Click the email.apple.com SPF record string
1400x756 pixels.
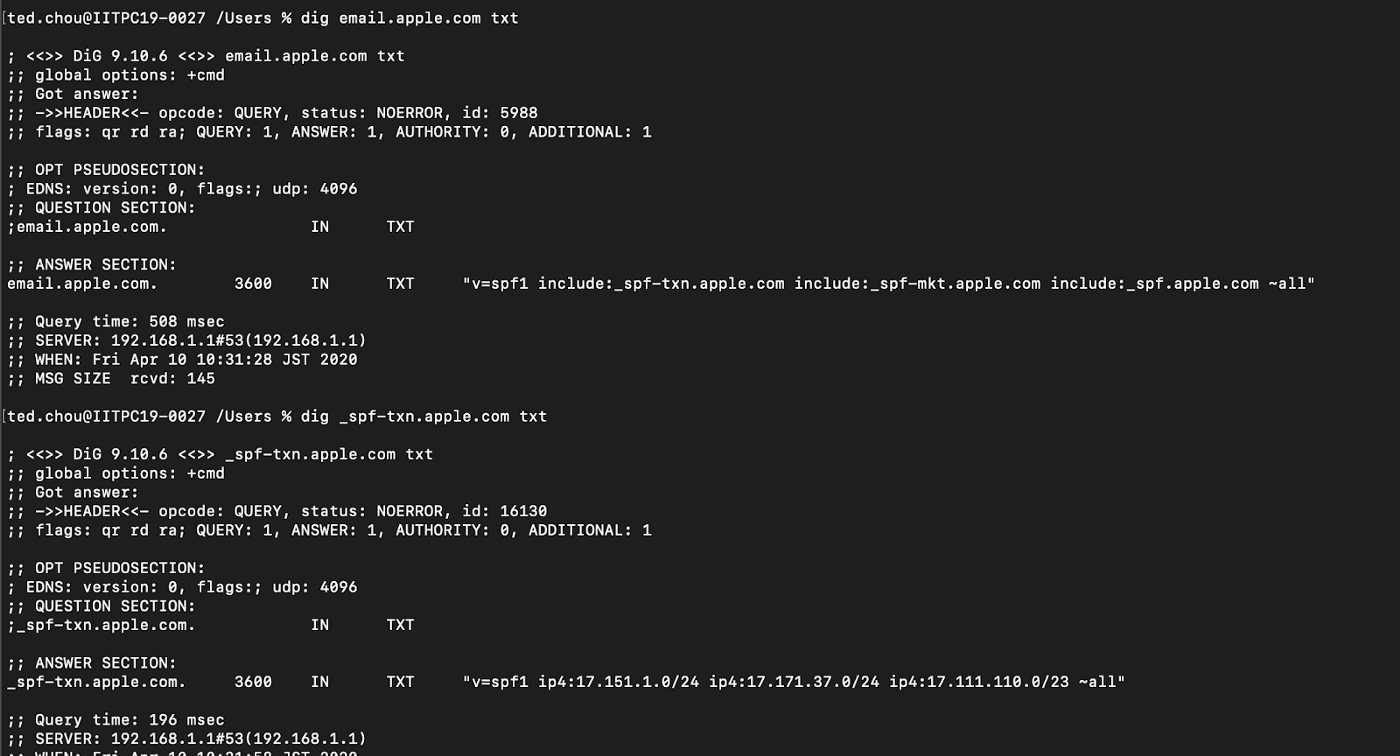tap(889, 284)
